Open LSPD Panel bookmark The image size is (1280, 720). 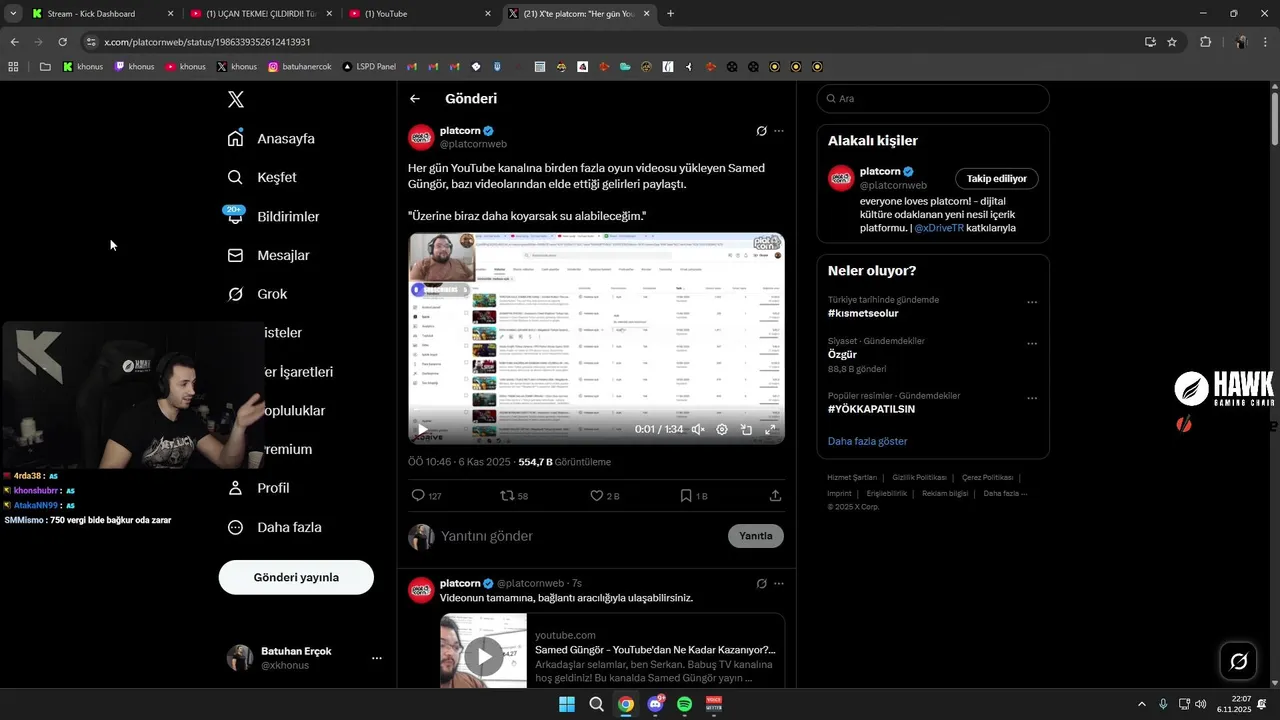368,67
